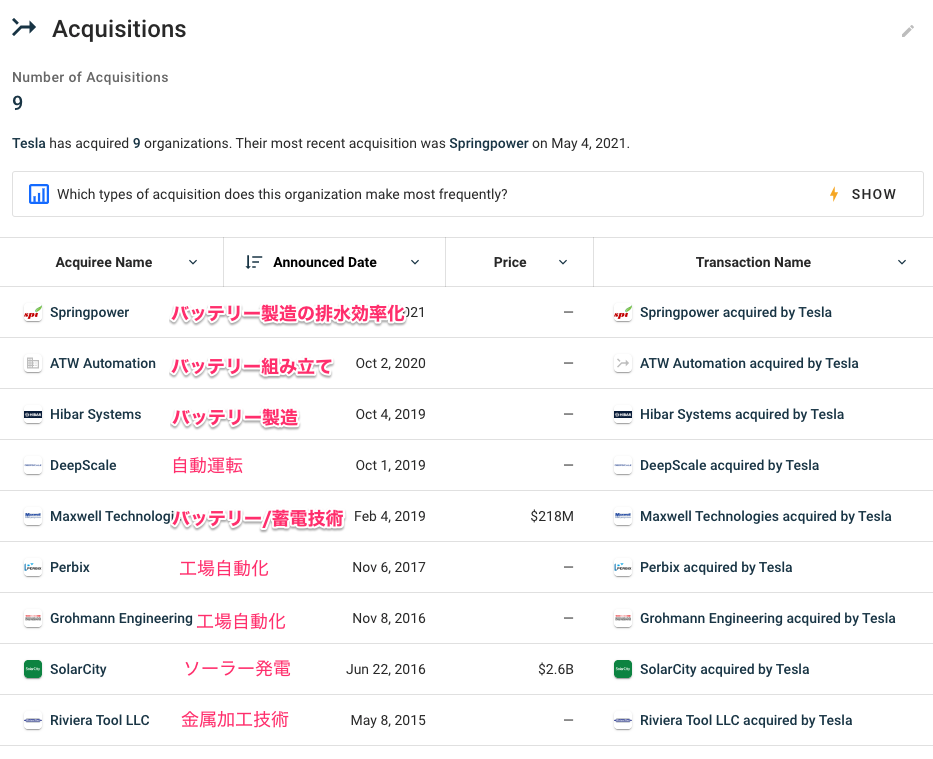
Task: Click the pencil edit icon
Action: (x=907, y=31)
